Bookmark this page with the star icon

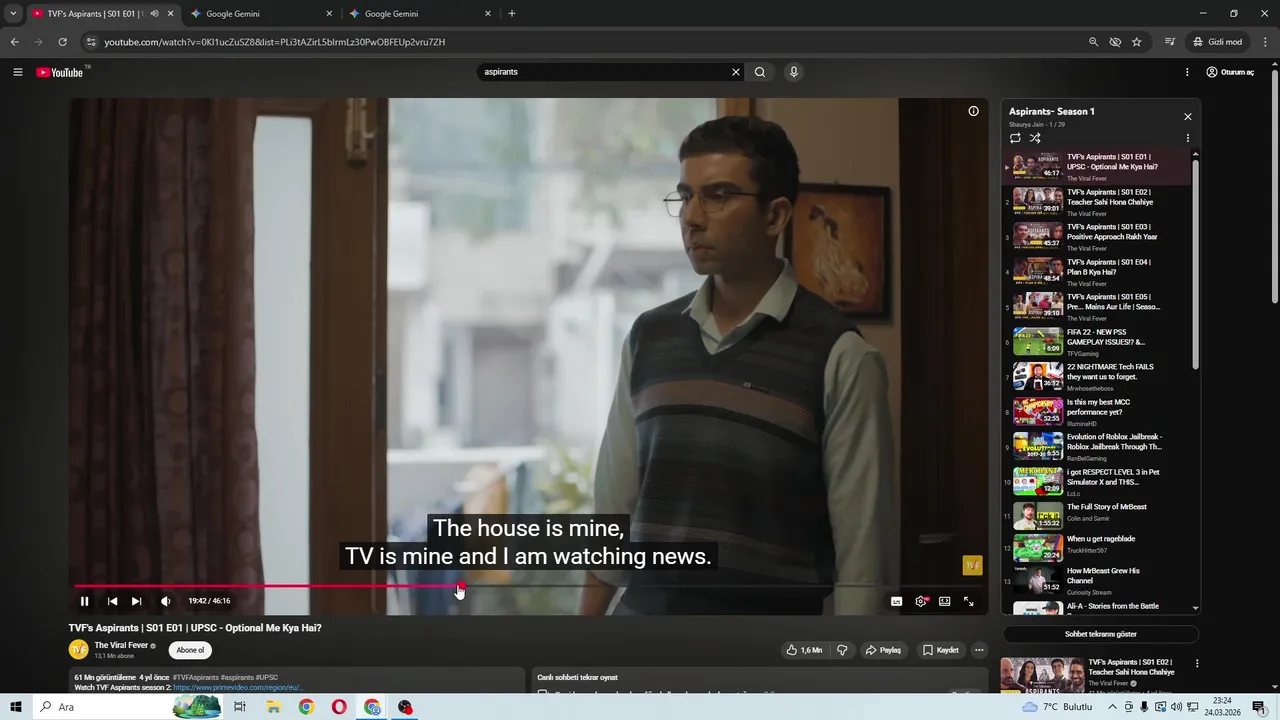coord(1137,42)
